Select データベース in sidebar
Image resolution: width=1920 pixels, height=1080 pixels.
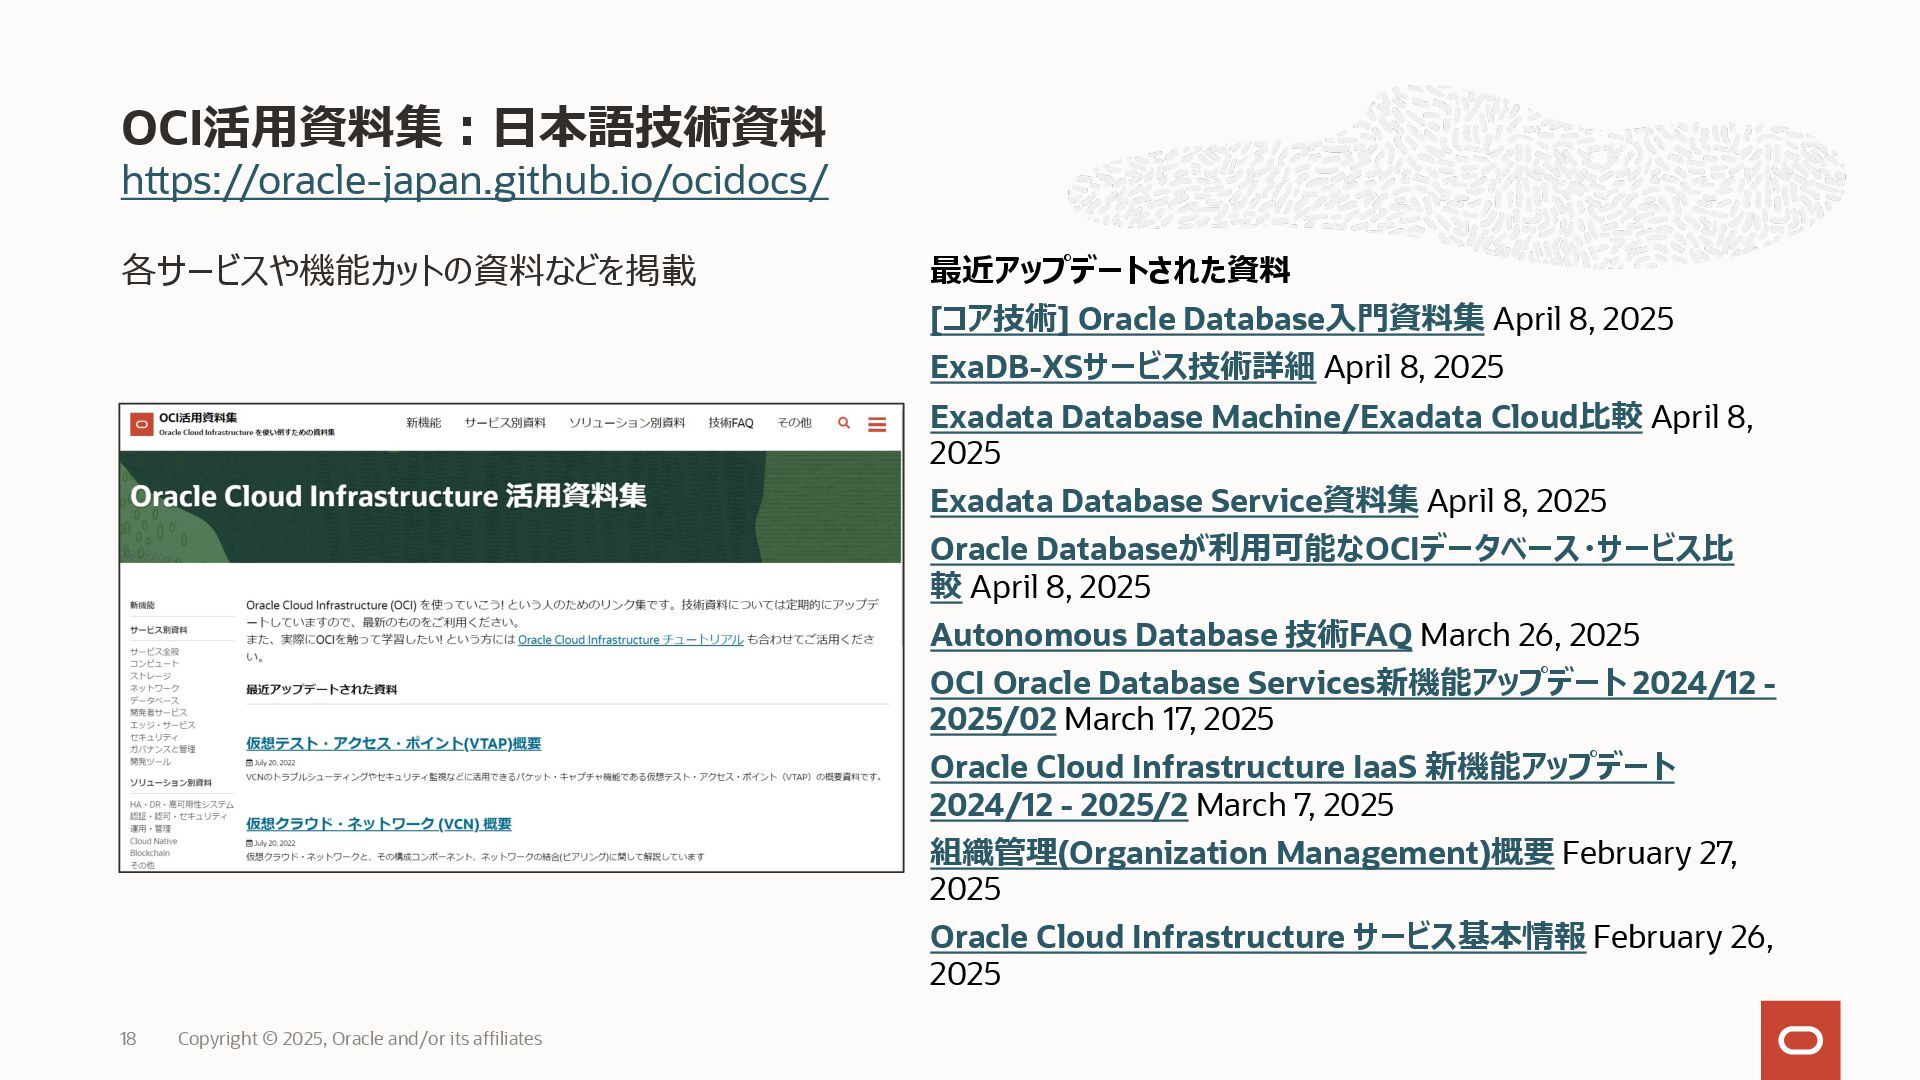tap(154, 700)
